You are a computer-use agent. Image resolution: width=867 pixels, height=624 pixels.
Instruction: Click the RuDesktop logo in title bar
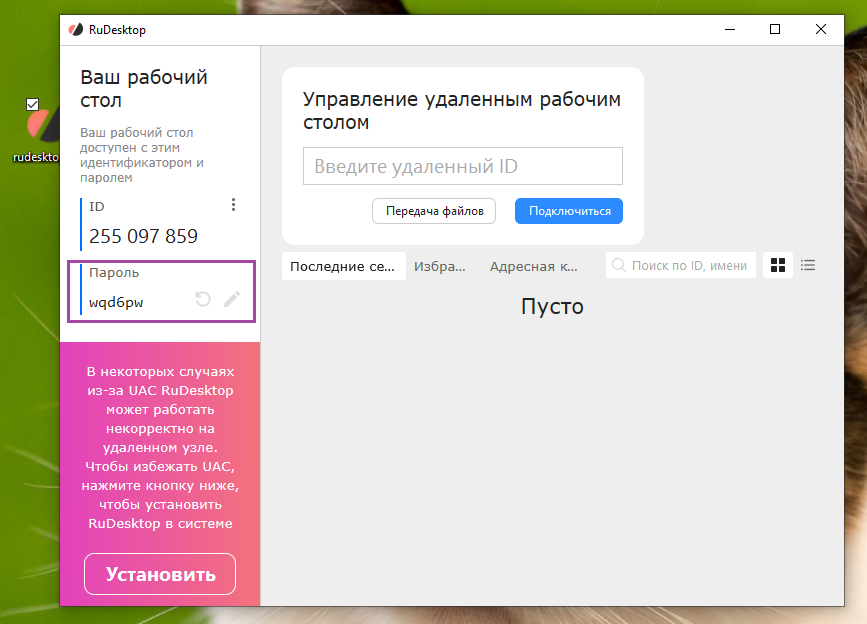click(76, 30)
